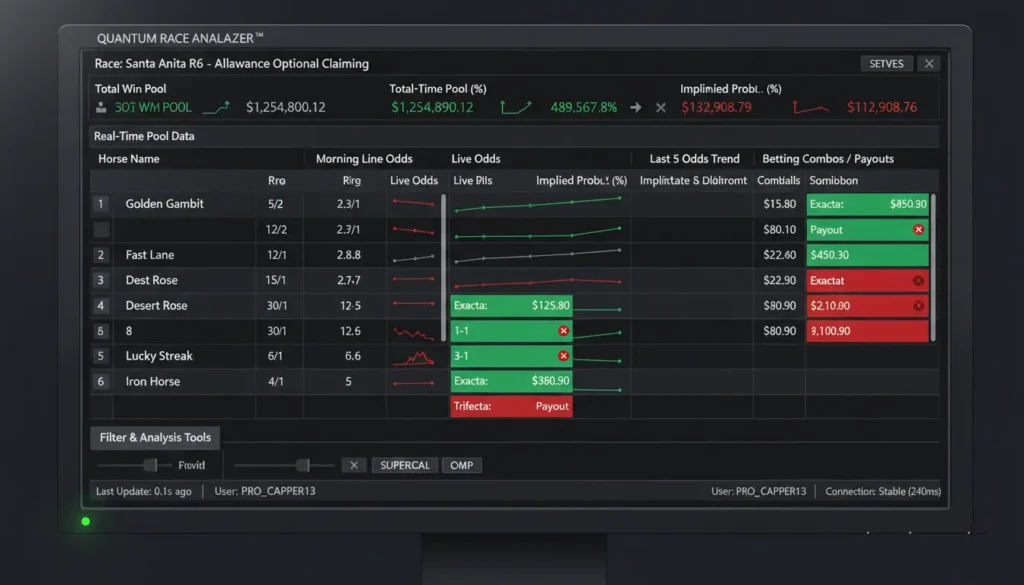This screenshot has width=1024, height=585.
Task: Click Iron Horse's 4/1 morning line odds
Action: pyautogui.click(x=276, y=381)
